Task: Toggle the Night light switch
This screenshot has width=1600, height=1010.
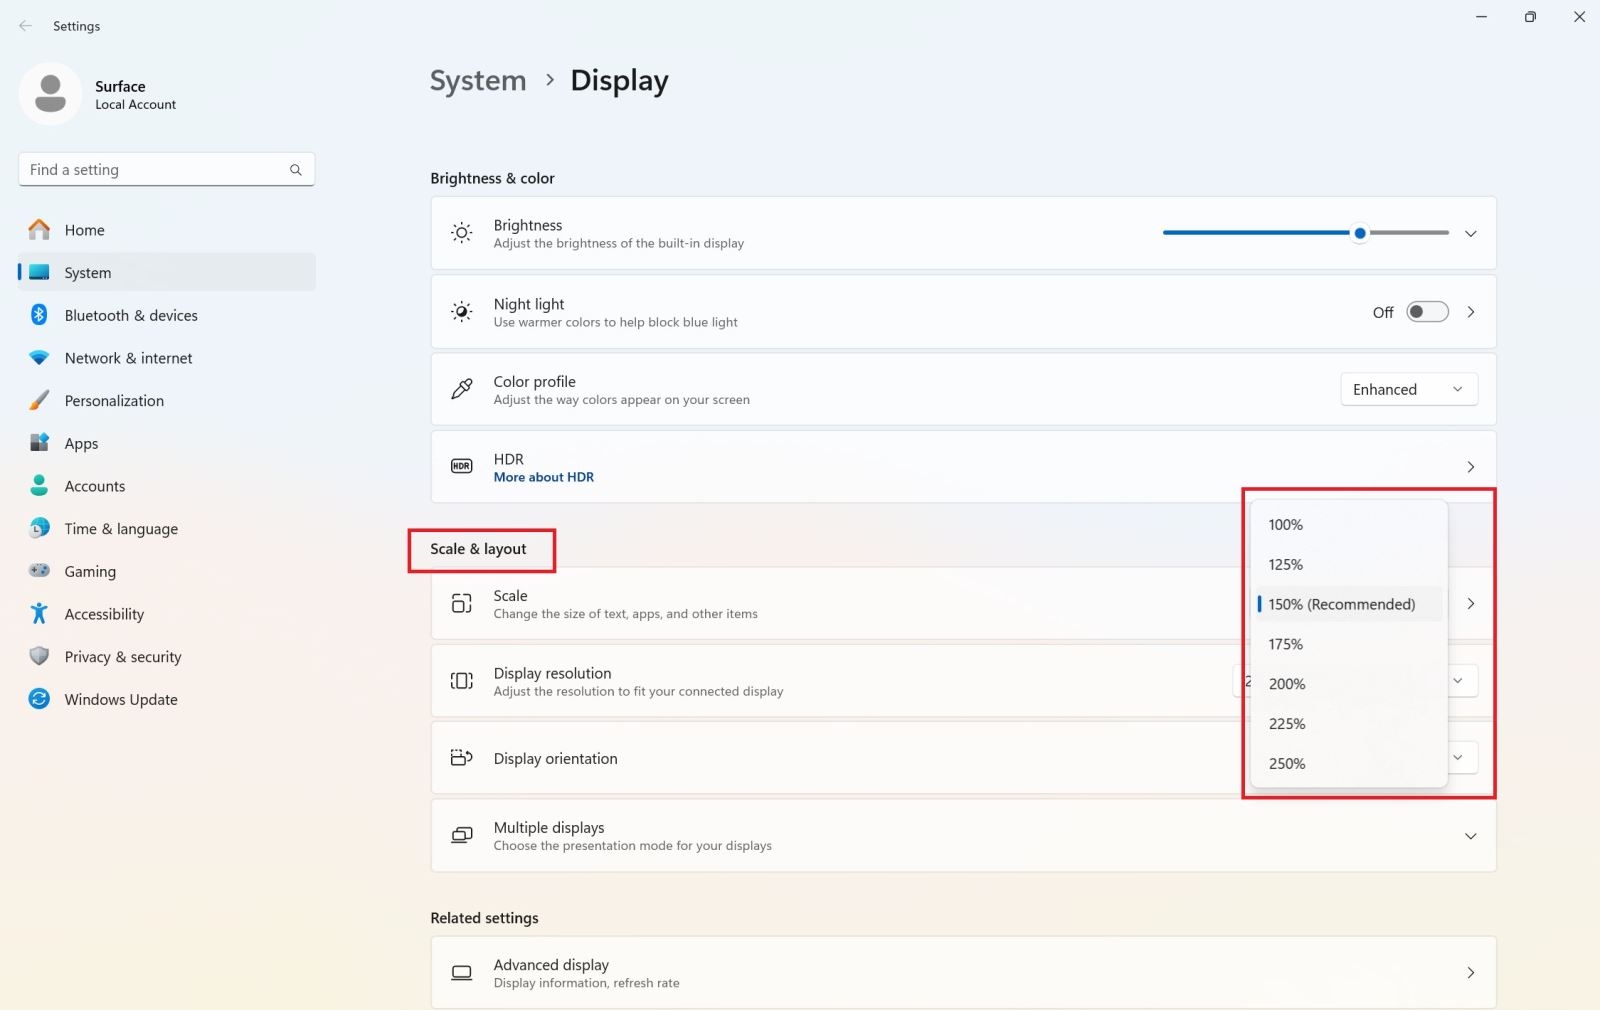Action: (1427, 312)
